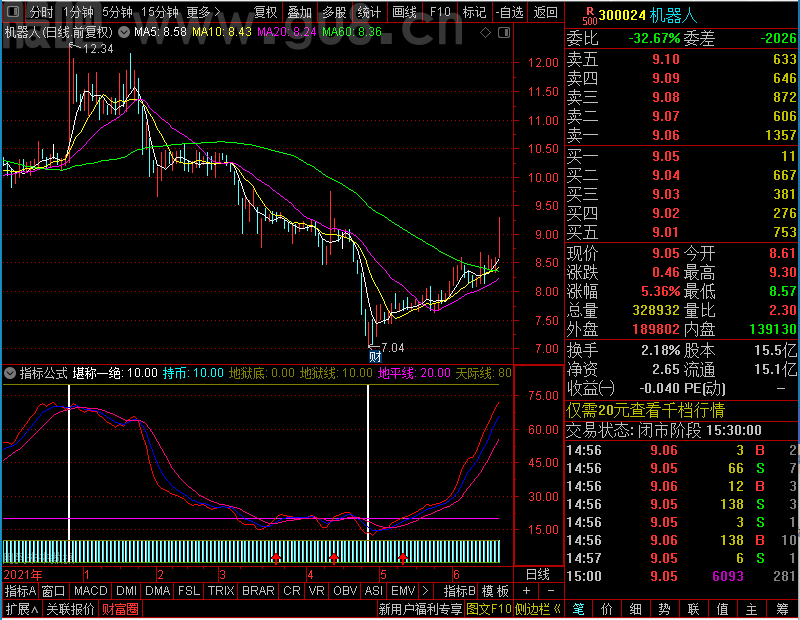Select the 笔 tick detail tab

coord(579,609)
